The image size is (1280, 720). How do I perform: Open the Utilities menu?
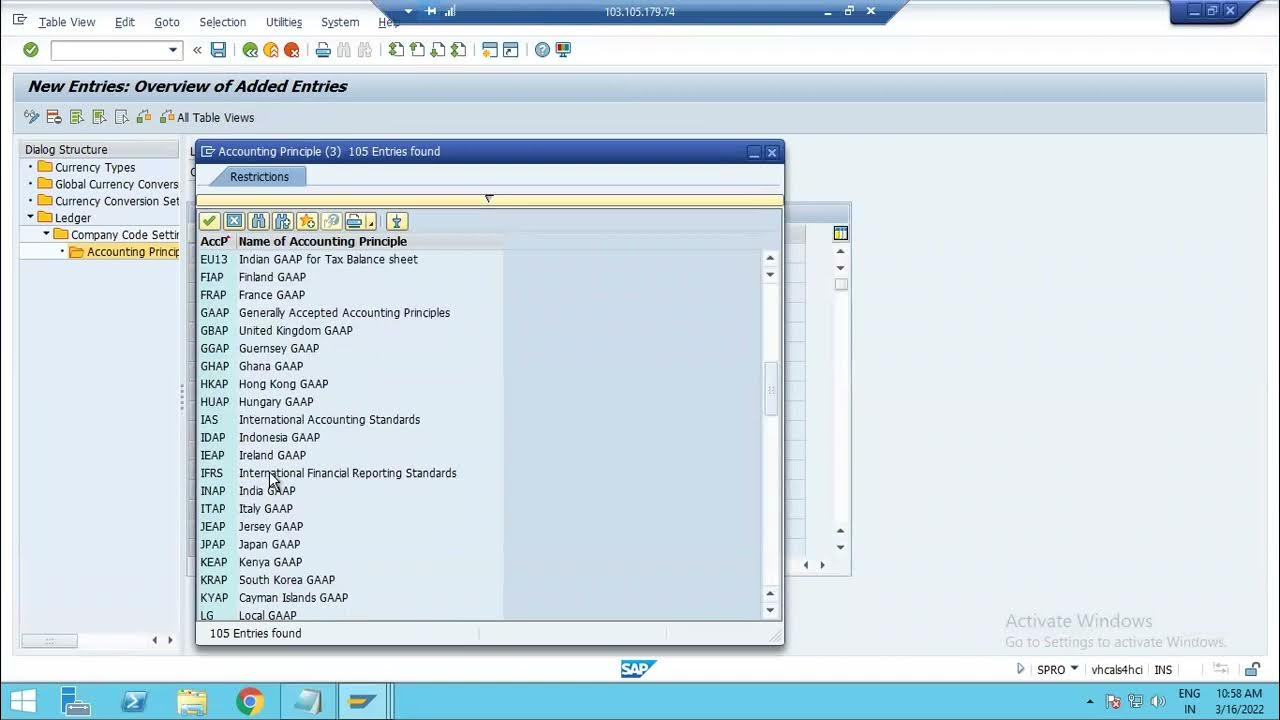284,22
